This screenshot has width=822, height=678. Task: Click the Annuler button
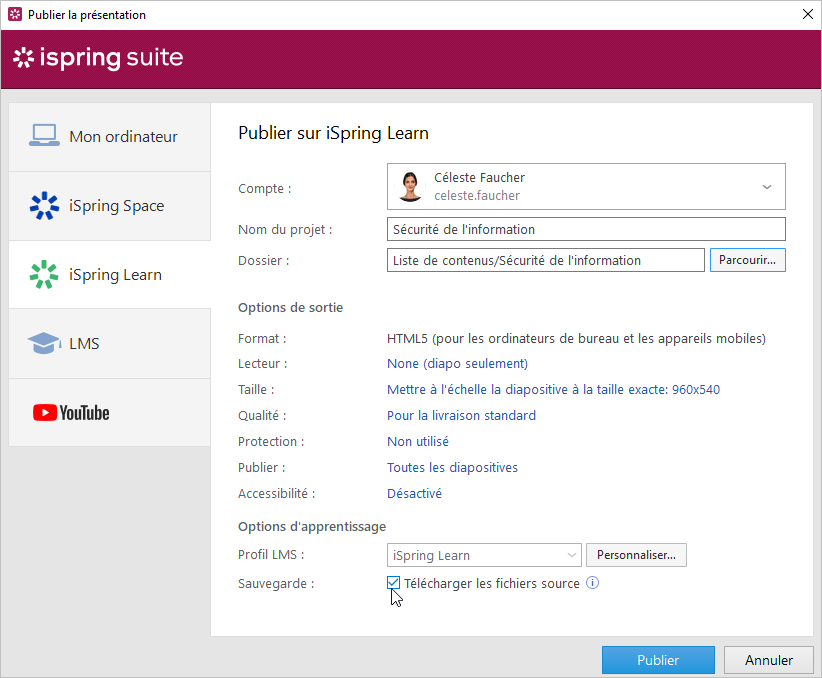tap(769, 660)
